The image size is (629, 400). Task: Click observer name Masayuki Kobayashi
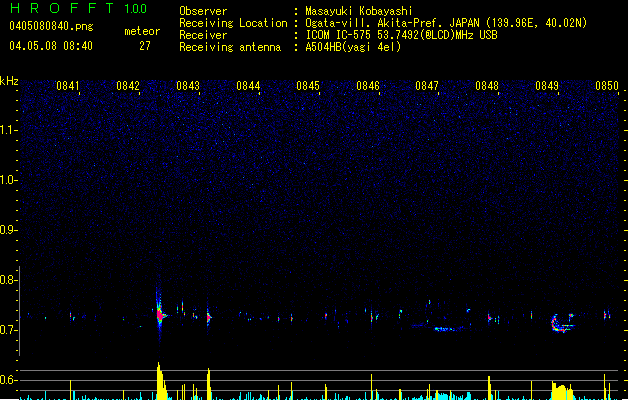tap(359, 11)
